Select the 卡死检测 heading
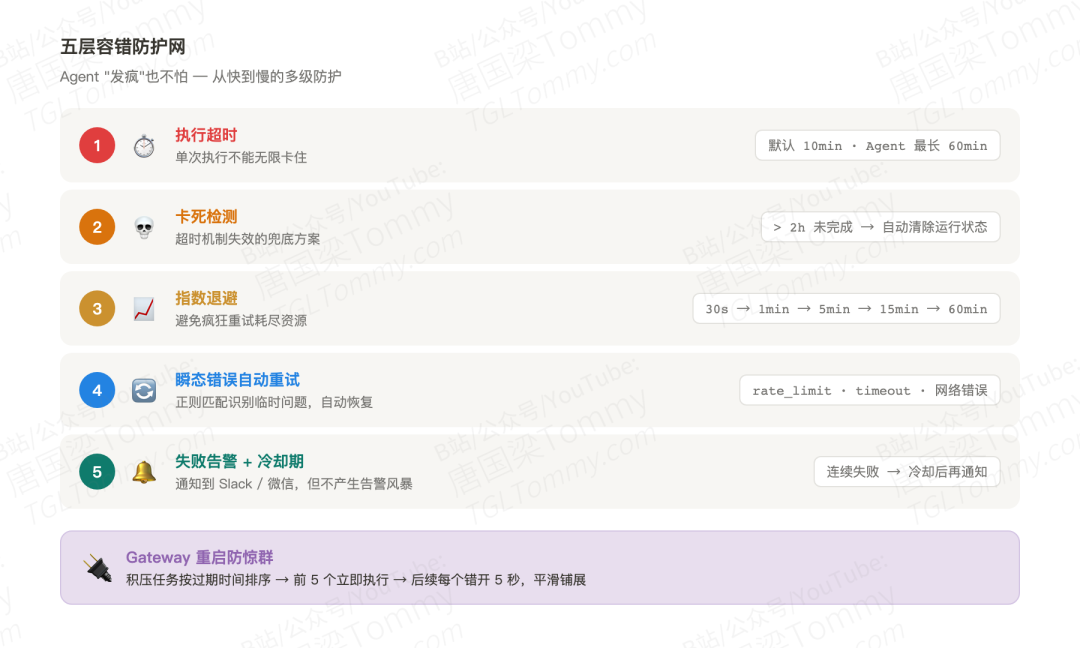Viewport: 1080px width, 648px height. pyautogui.click(x=206, y=216)
